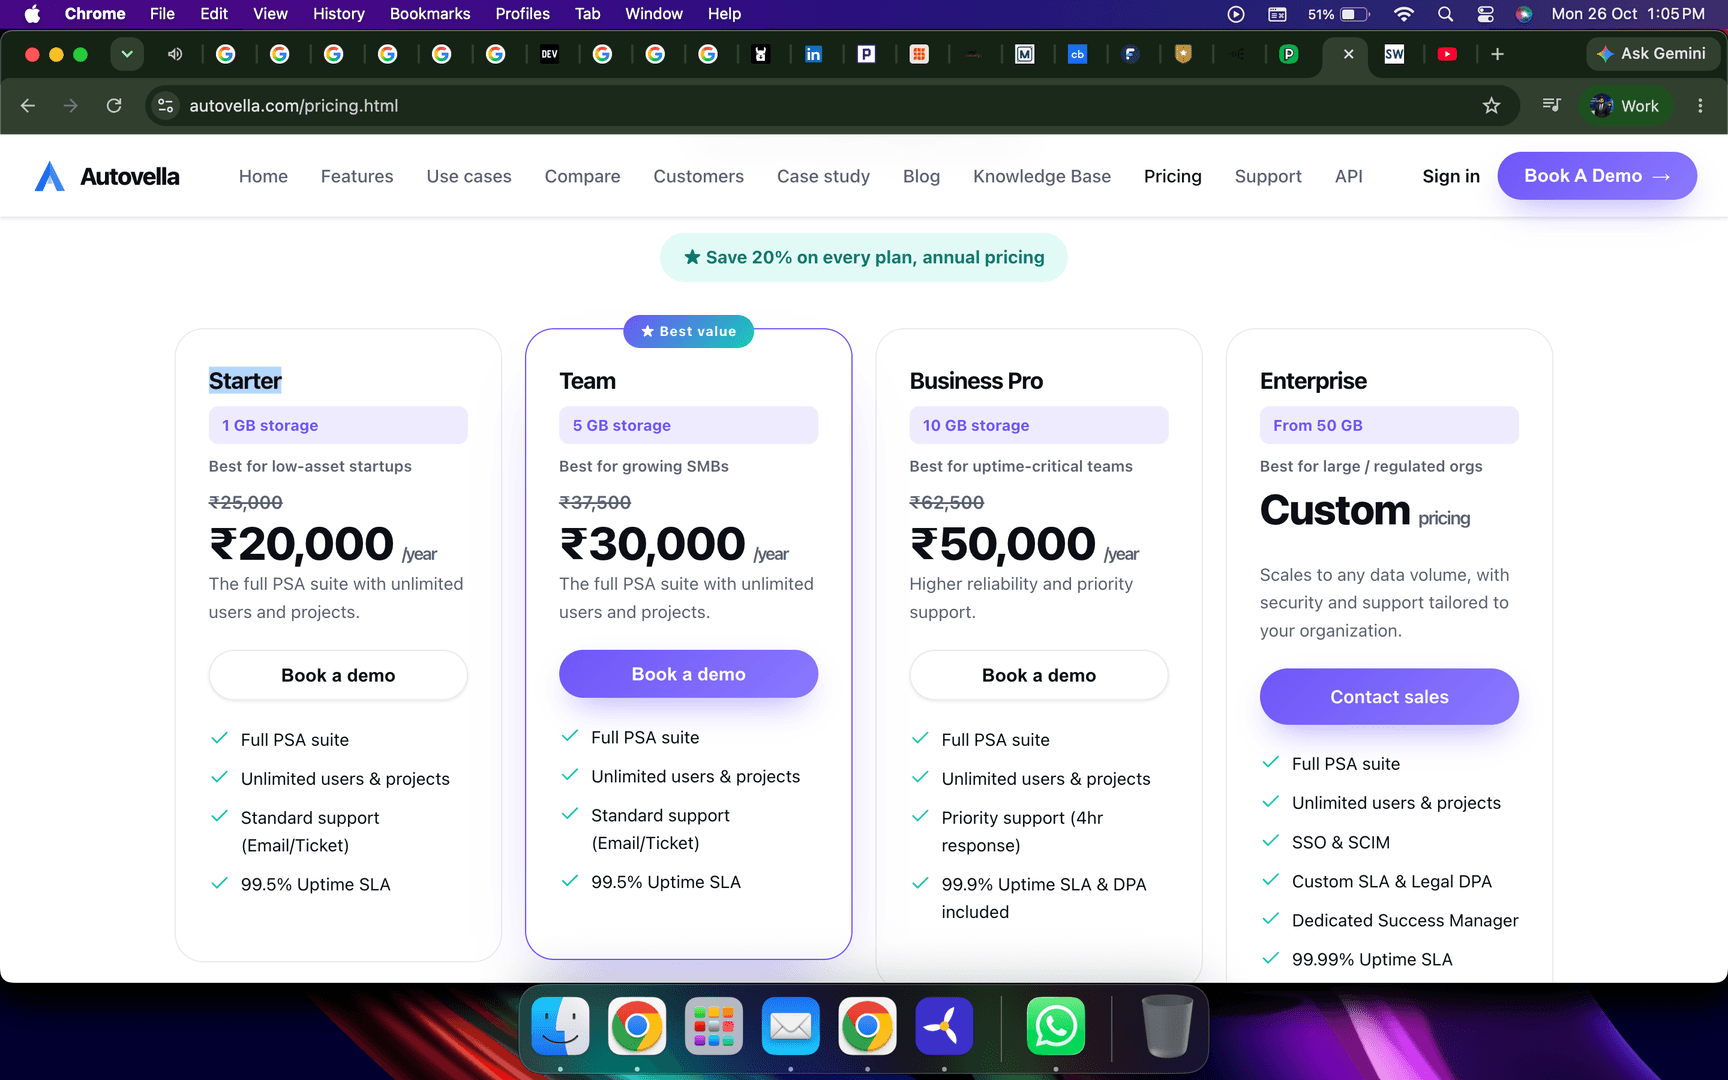
Task: Bookmark this page with the star icon
Action: coord(1491,106)
